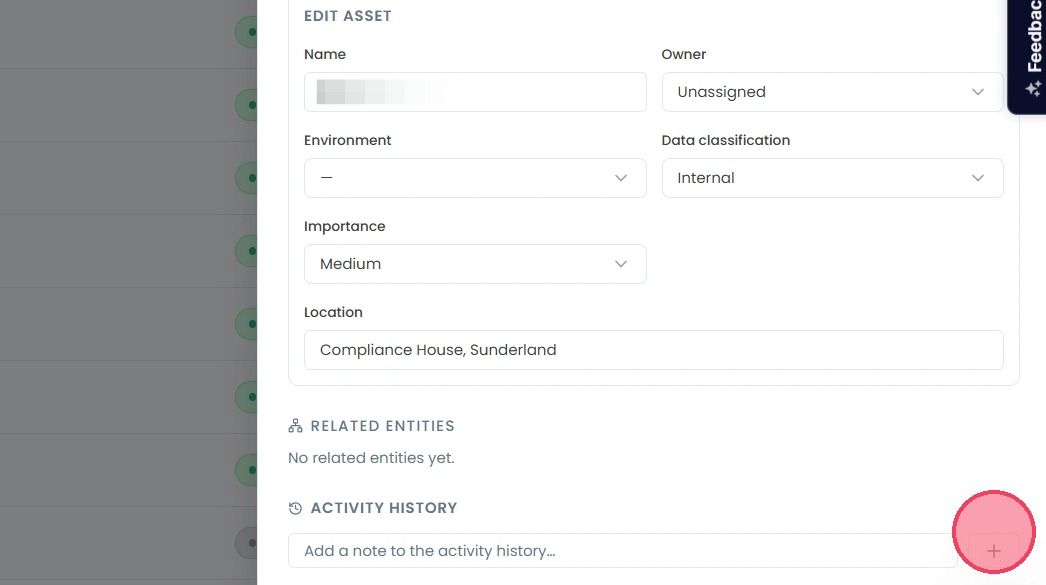Click the plus button to add activity note

point(993,551)
